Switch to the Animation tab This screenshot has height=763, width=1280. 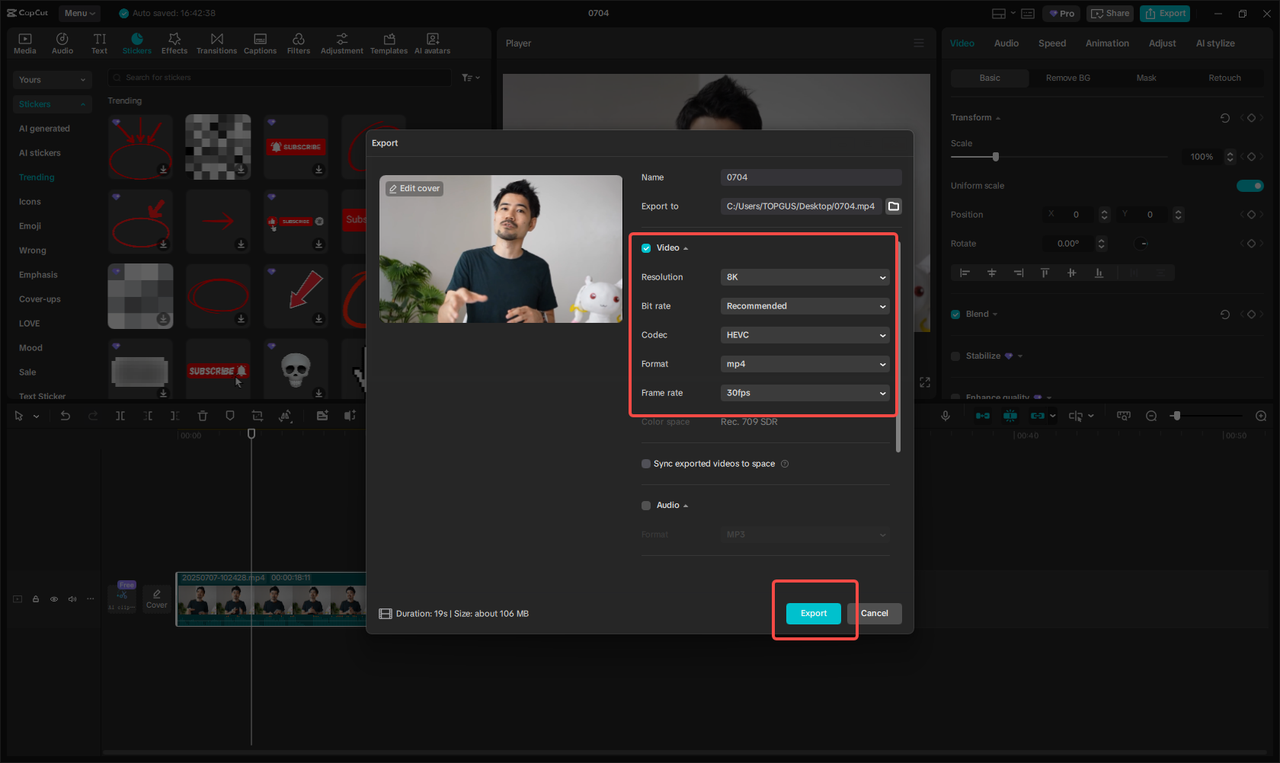pos(1106,43)
